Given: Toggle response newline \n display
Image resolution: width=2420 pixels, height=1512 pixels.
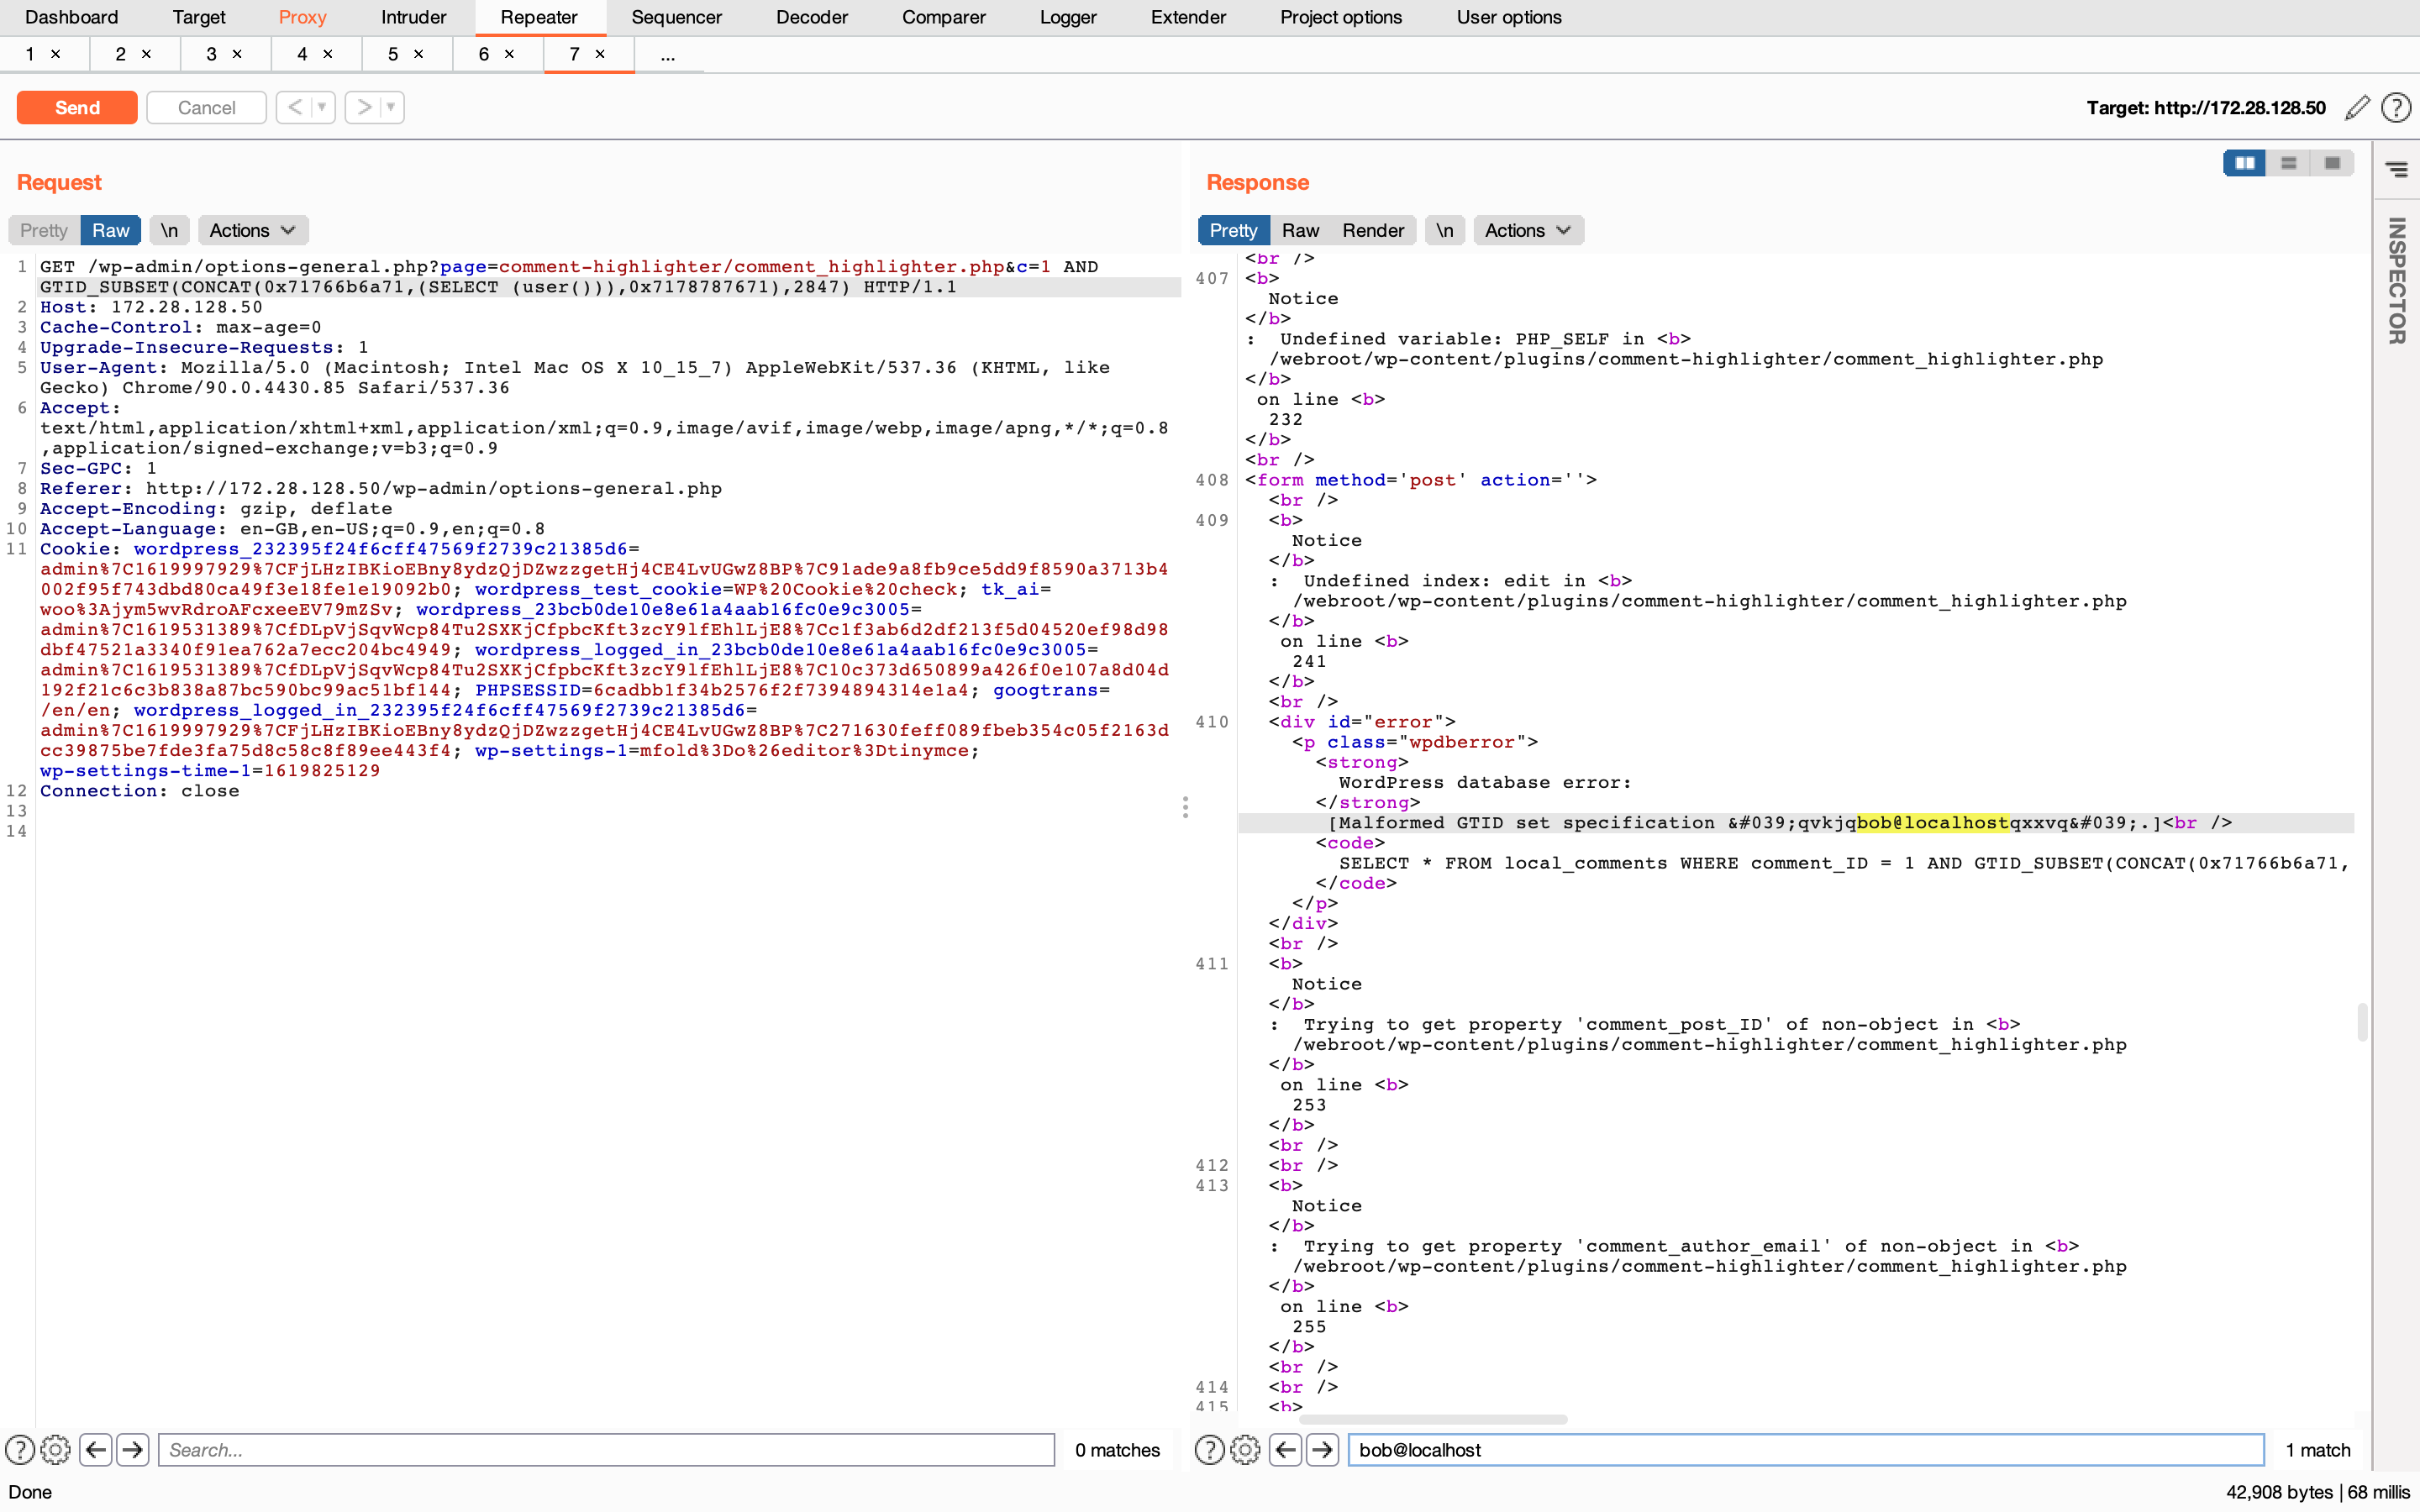Looking at the screenshot, I should [x=1444, y=230].
